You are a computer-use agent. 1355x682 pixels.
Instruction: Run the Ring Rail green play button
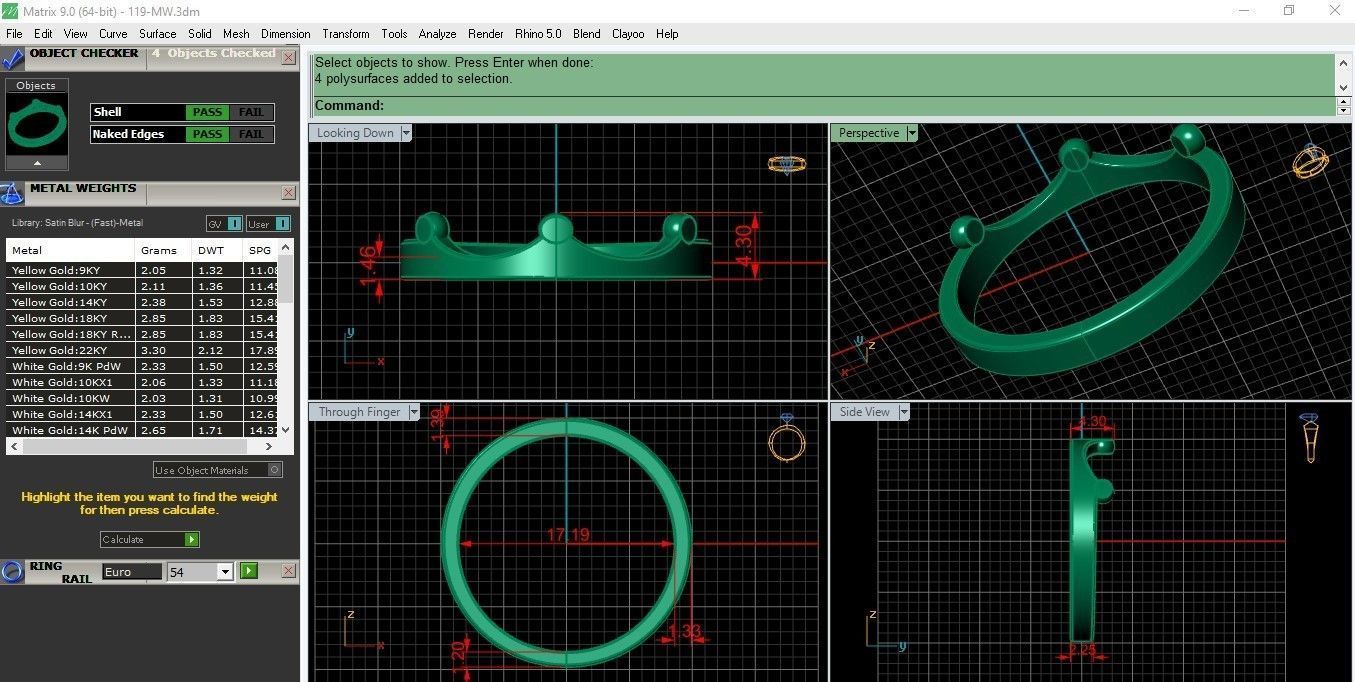tap(249, 571)
